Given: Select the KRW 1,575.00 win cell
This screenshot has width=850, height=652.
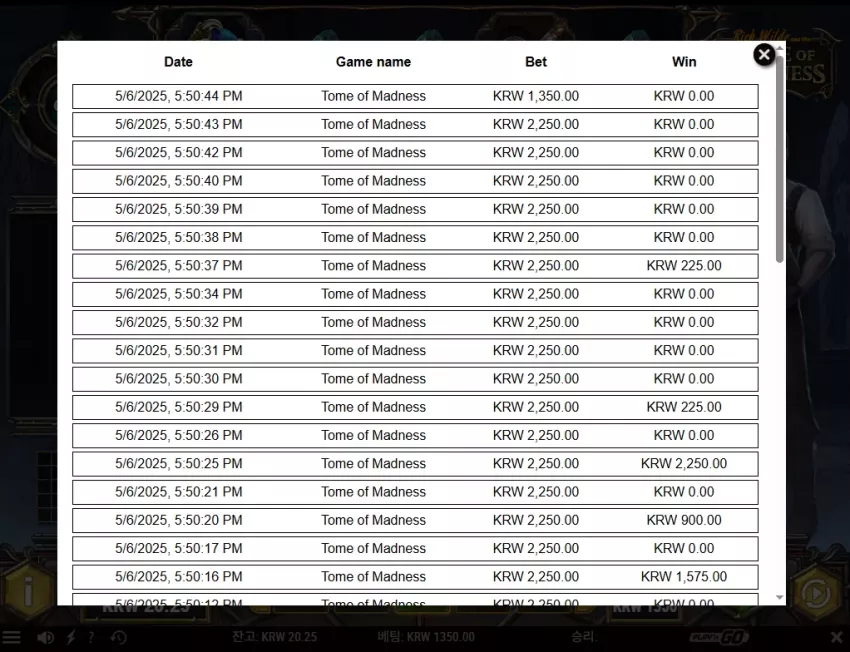Looking at the screenshot, I should click(684, 577).
